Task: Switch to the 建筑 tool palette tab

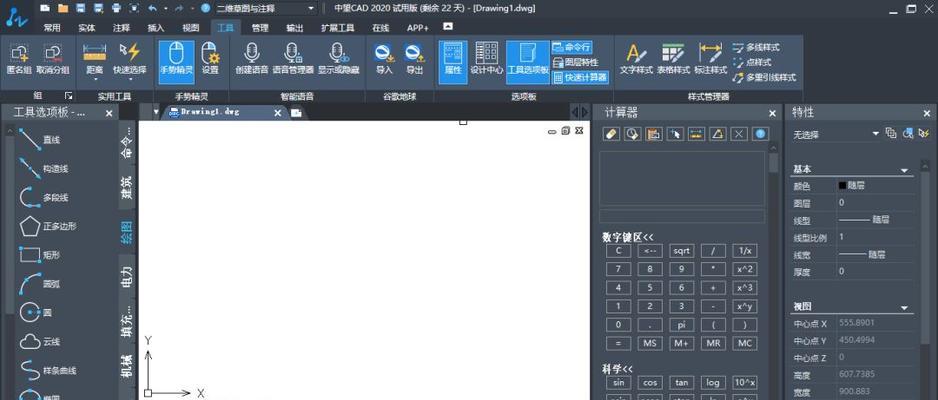Action: tap(127, 187)
